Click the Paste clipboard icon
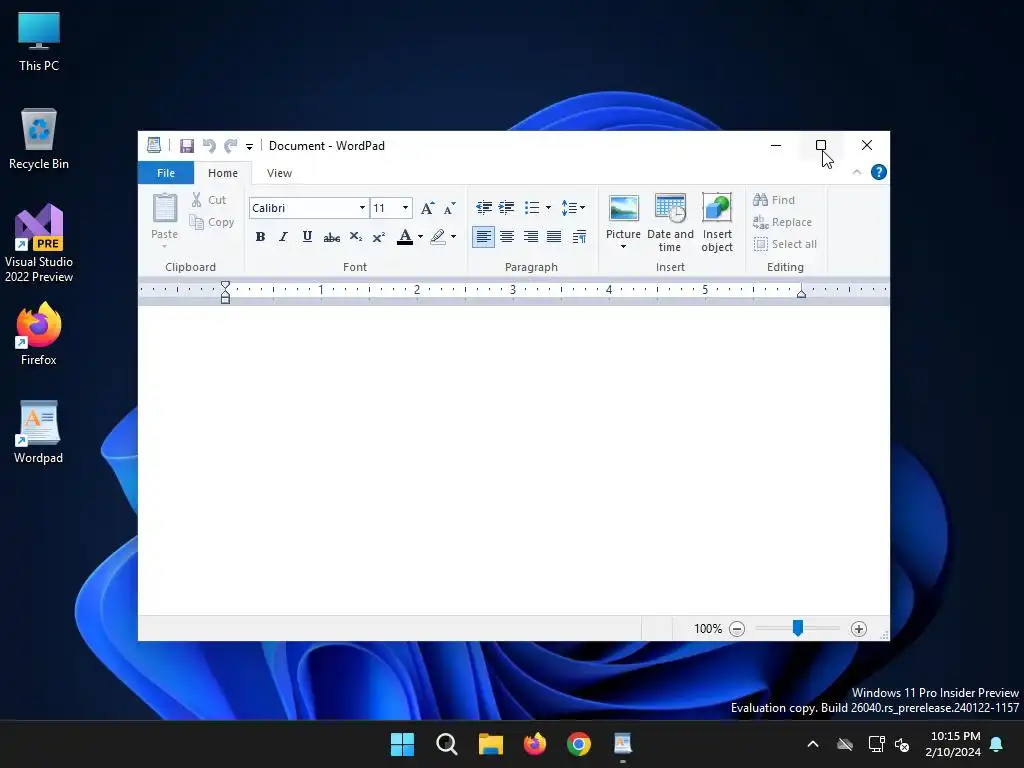 [x=165, y=208]
